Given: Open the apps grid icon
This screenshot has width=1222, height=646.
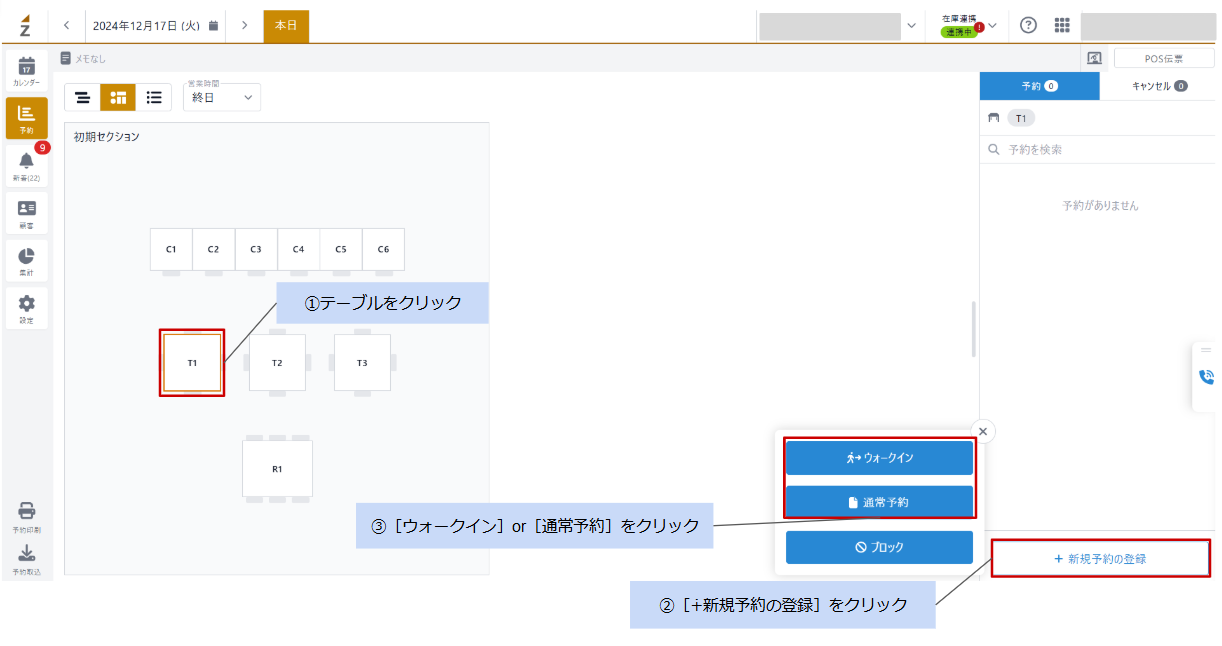Looking at the screenshot, I should click(x=1062, y=25).
